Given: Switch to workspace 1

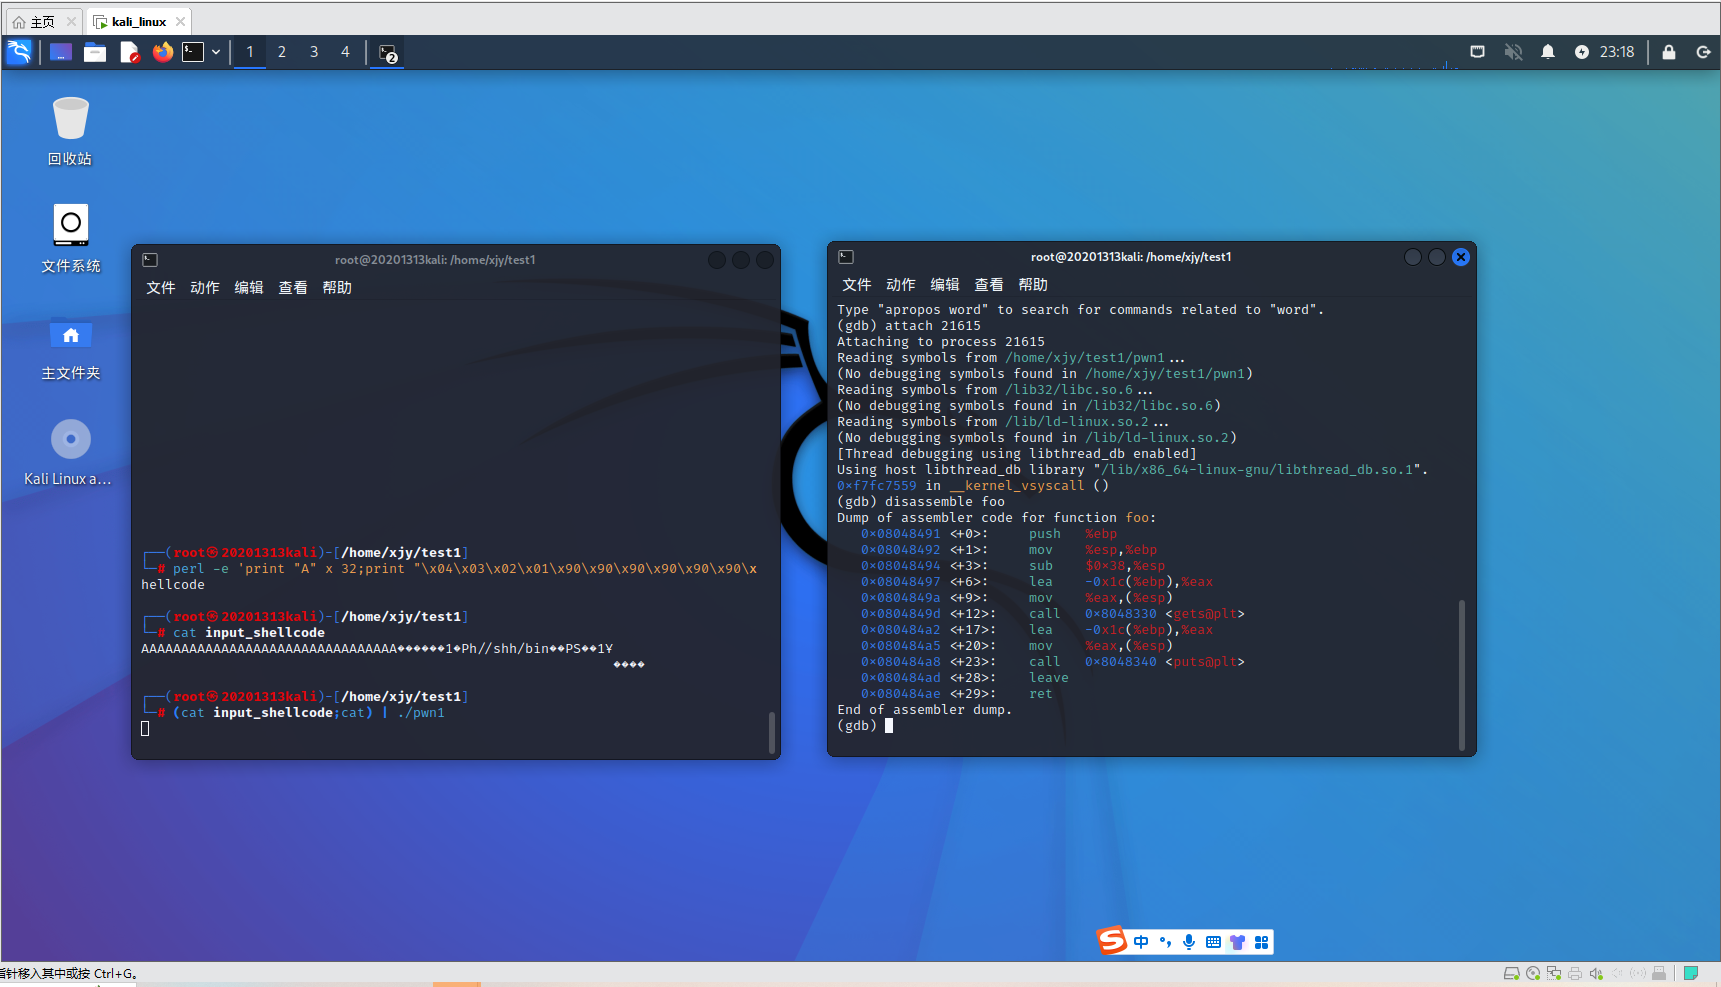Looking at the screenshot, I should pyautogui.click(x=250, y=52).
